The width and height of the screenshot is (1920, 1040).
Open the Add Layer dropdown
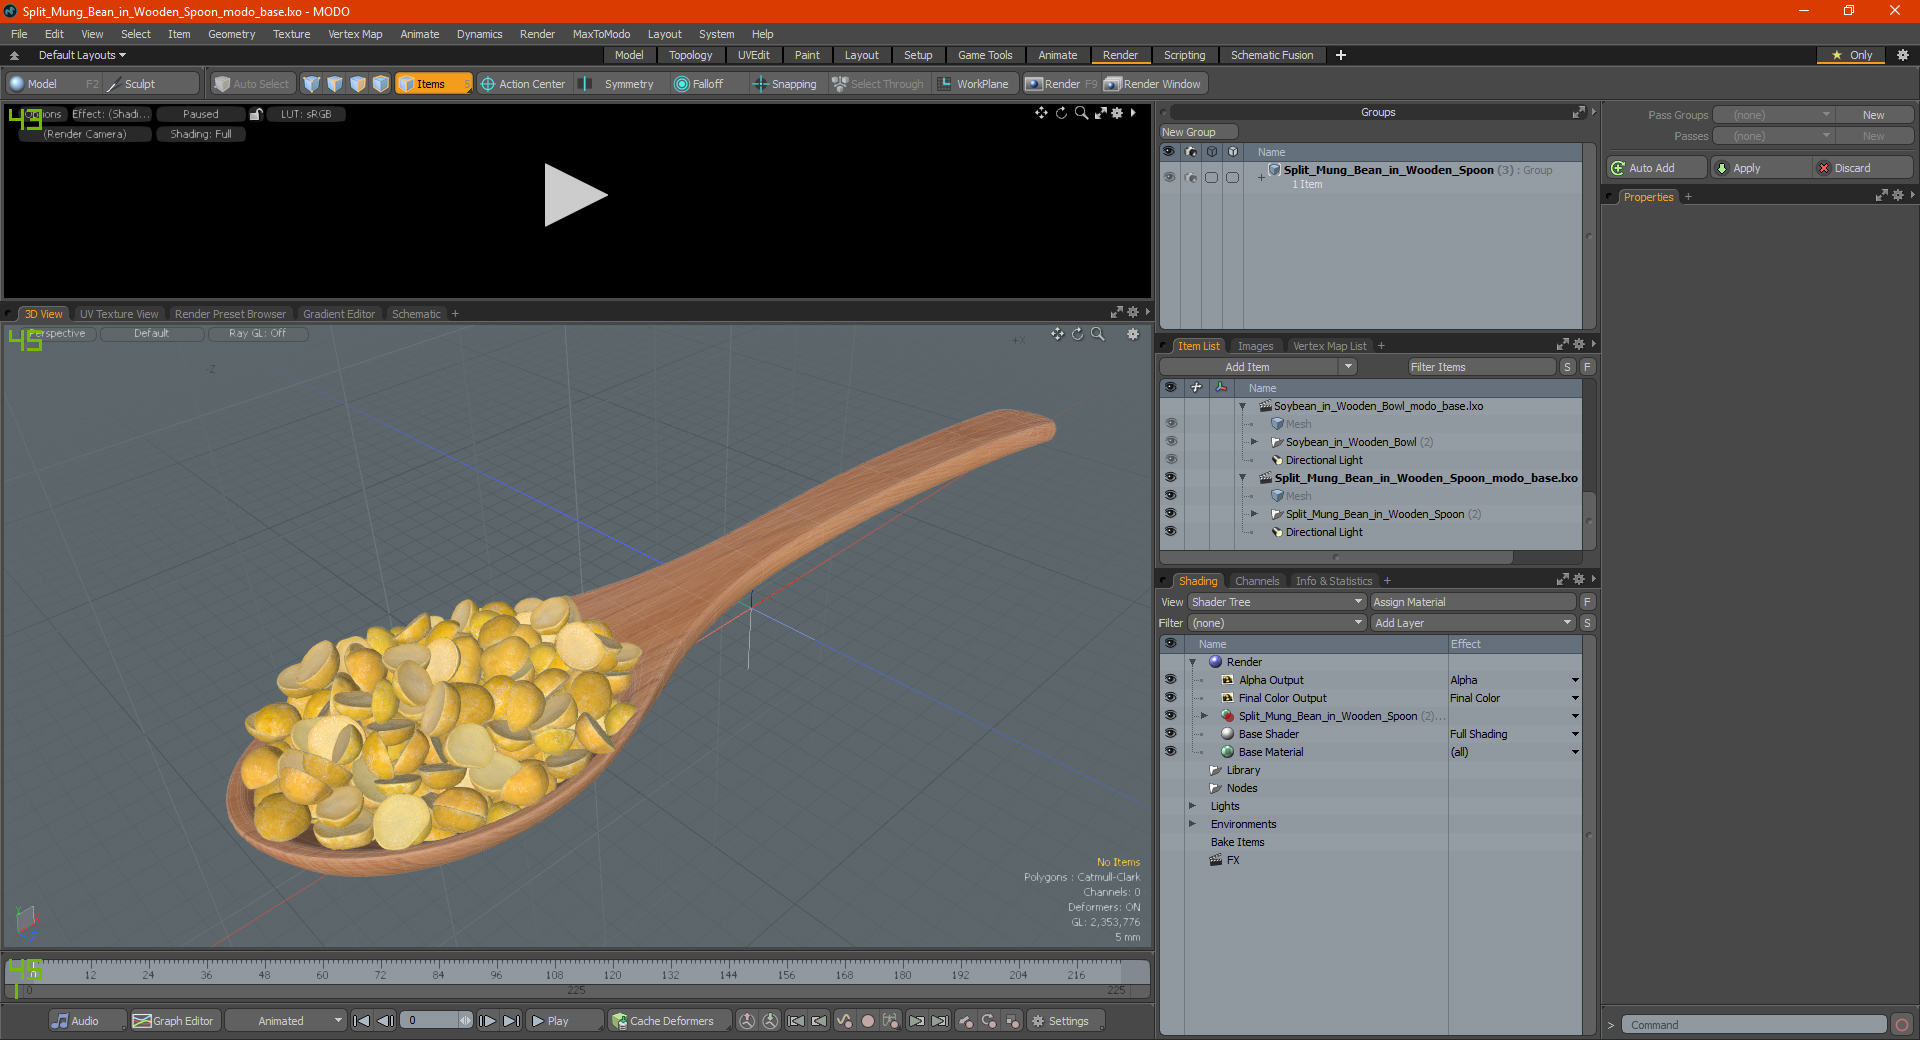point(1473,623)
